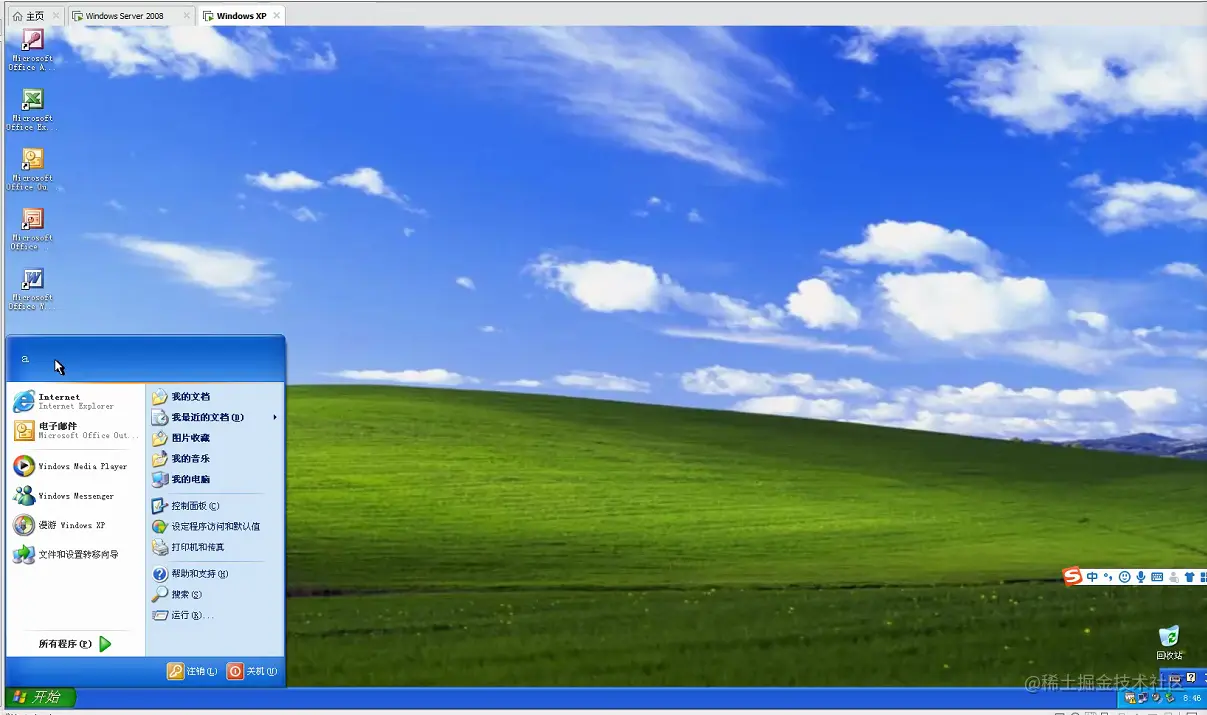Click the language bar keyboard icon
The height and width of the screenshot is (715, 1207).
tap(1177, 678)
